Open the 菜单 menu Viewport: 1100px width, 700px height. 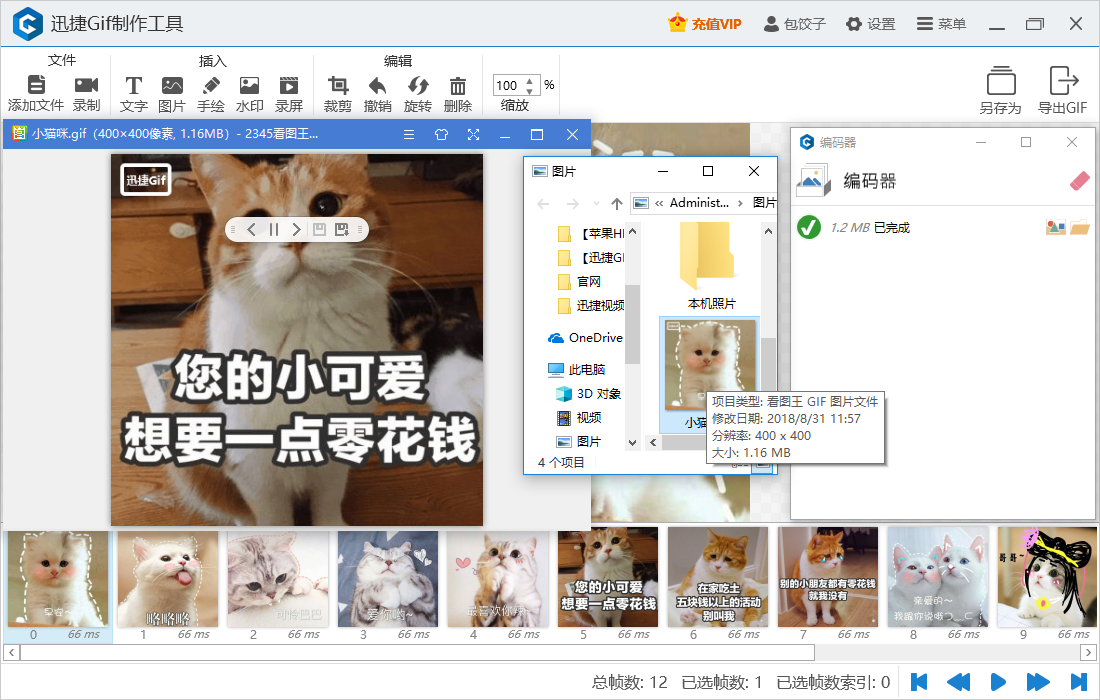coord(941,22)
